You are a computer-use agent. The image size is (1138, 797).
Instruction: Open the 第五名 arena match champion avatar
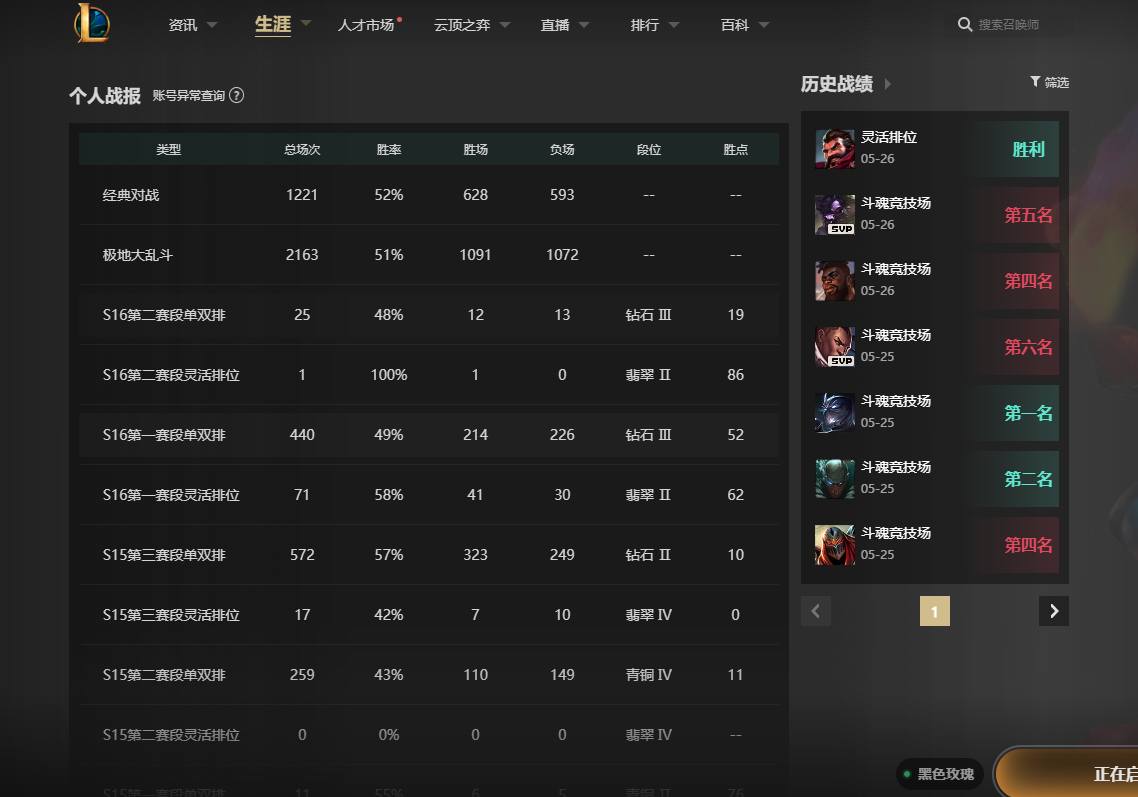[835, 215]
